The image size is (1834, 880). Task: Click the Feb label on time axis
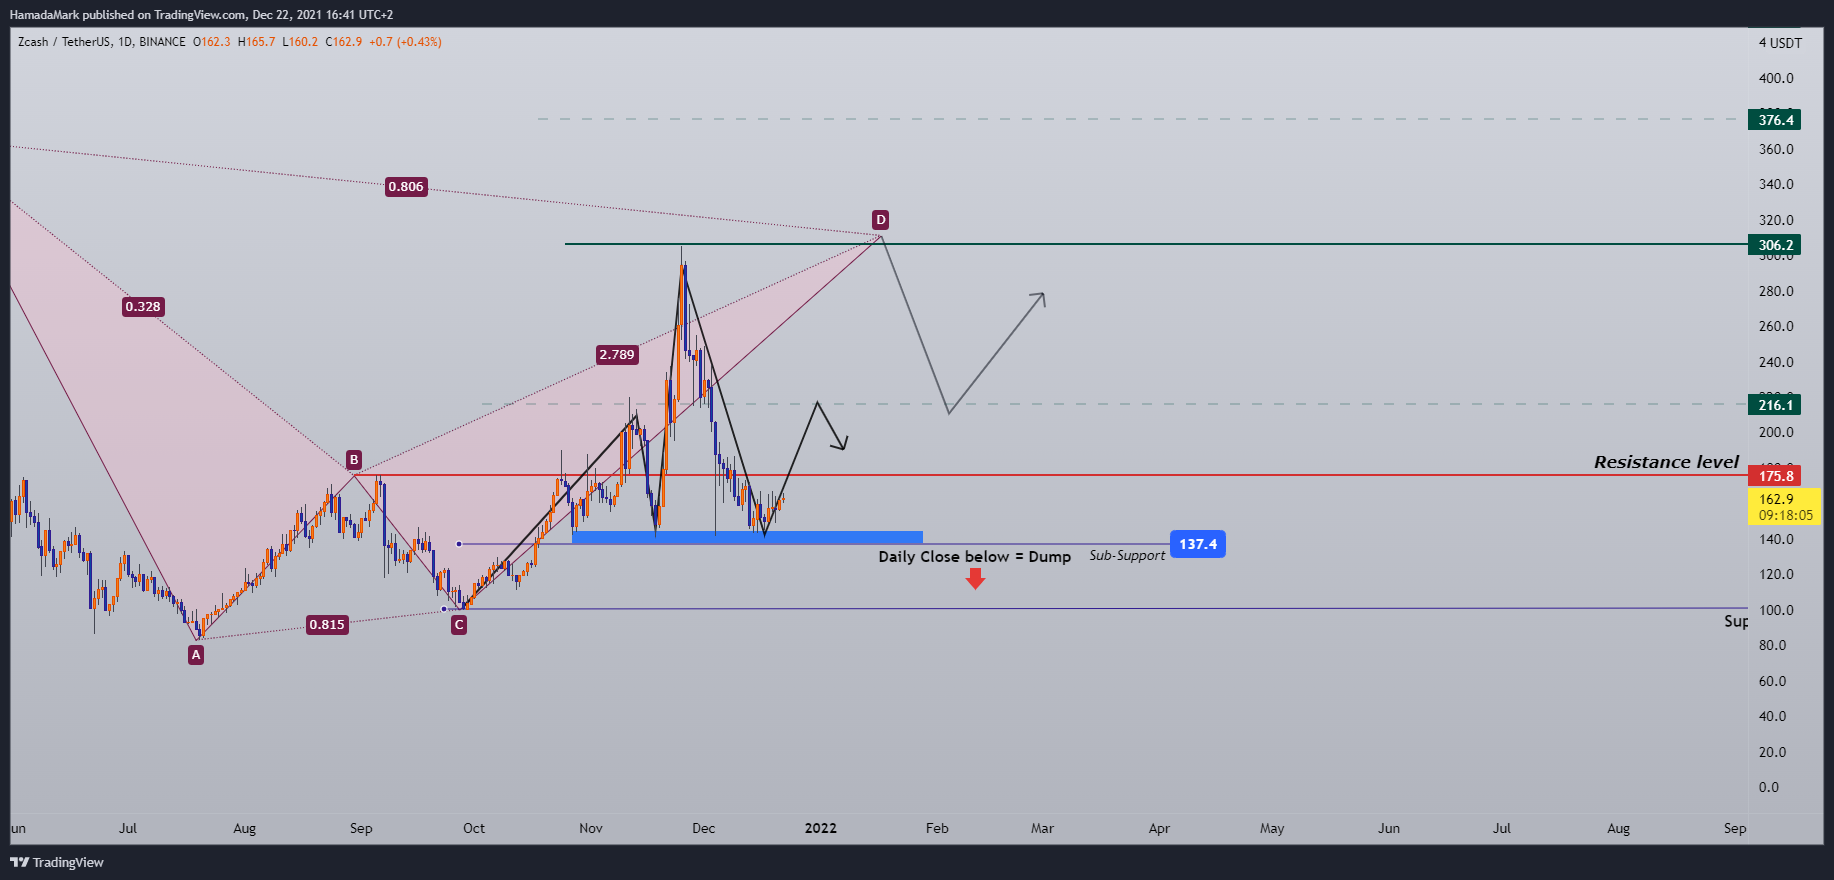click(x=937, y=828)
